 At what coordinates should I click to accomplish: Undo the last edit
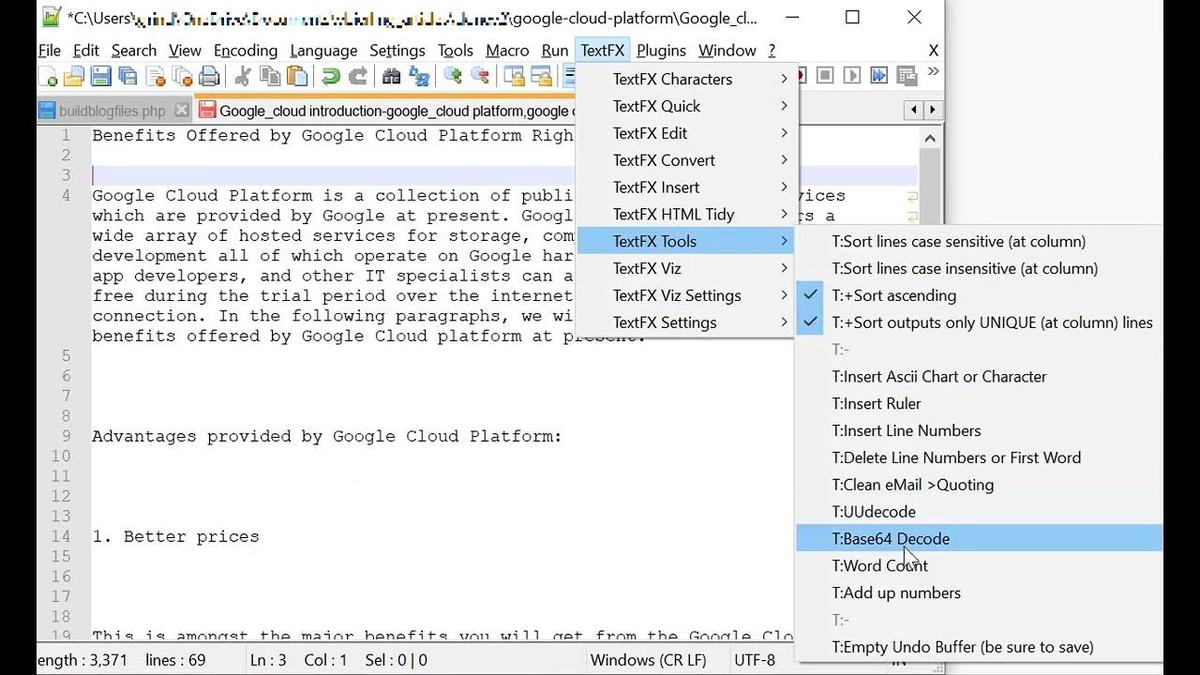click(329, 76)
